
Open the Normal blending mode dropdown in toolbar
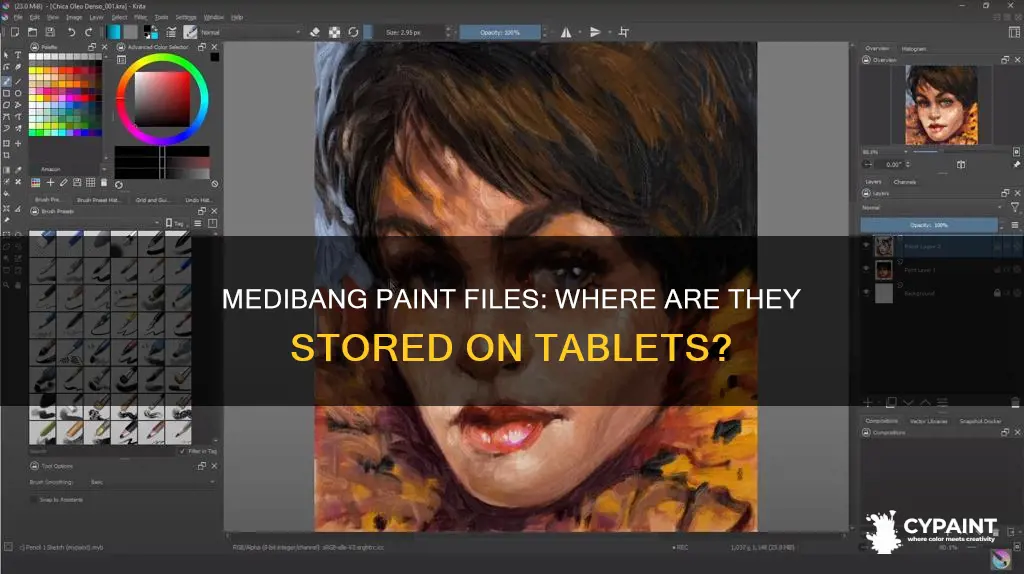pyautogui.click(x=250, y=32)
